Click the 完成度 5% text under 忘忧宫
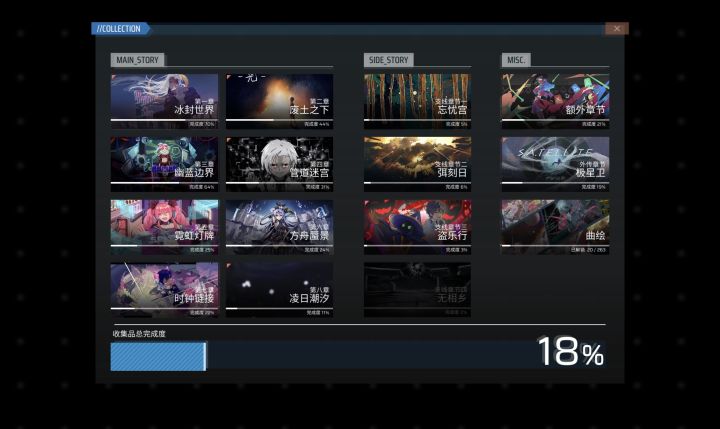720x429 pixels. coord(456,124)
